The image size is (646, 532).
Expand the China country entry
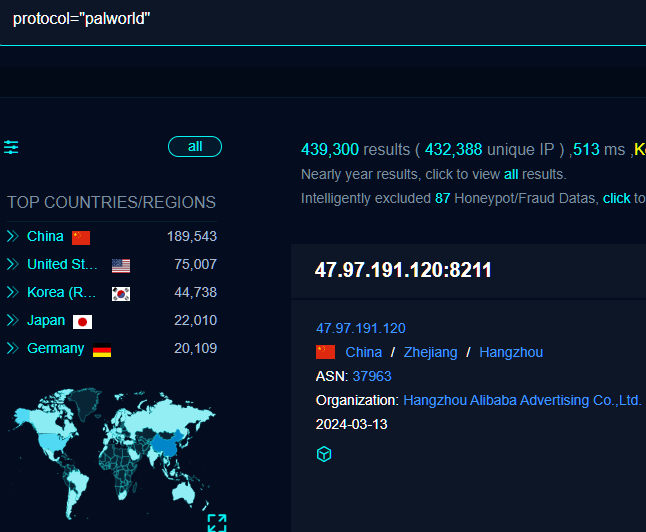coord(13,237)
